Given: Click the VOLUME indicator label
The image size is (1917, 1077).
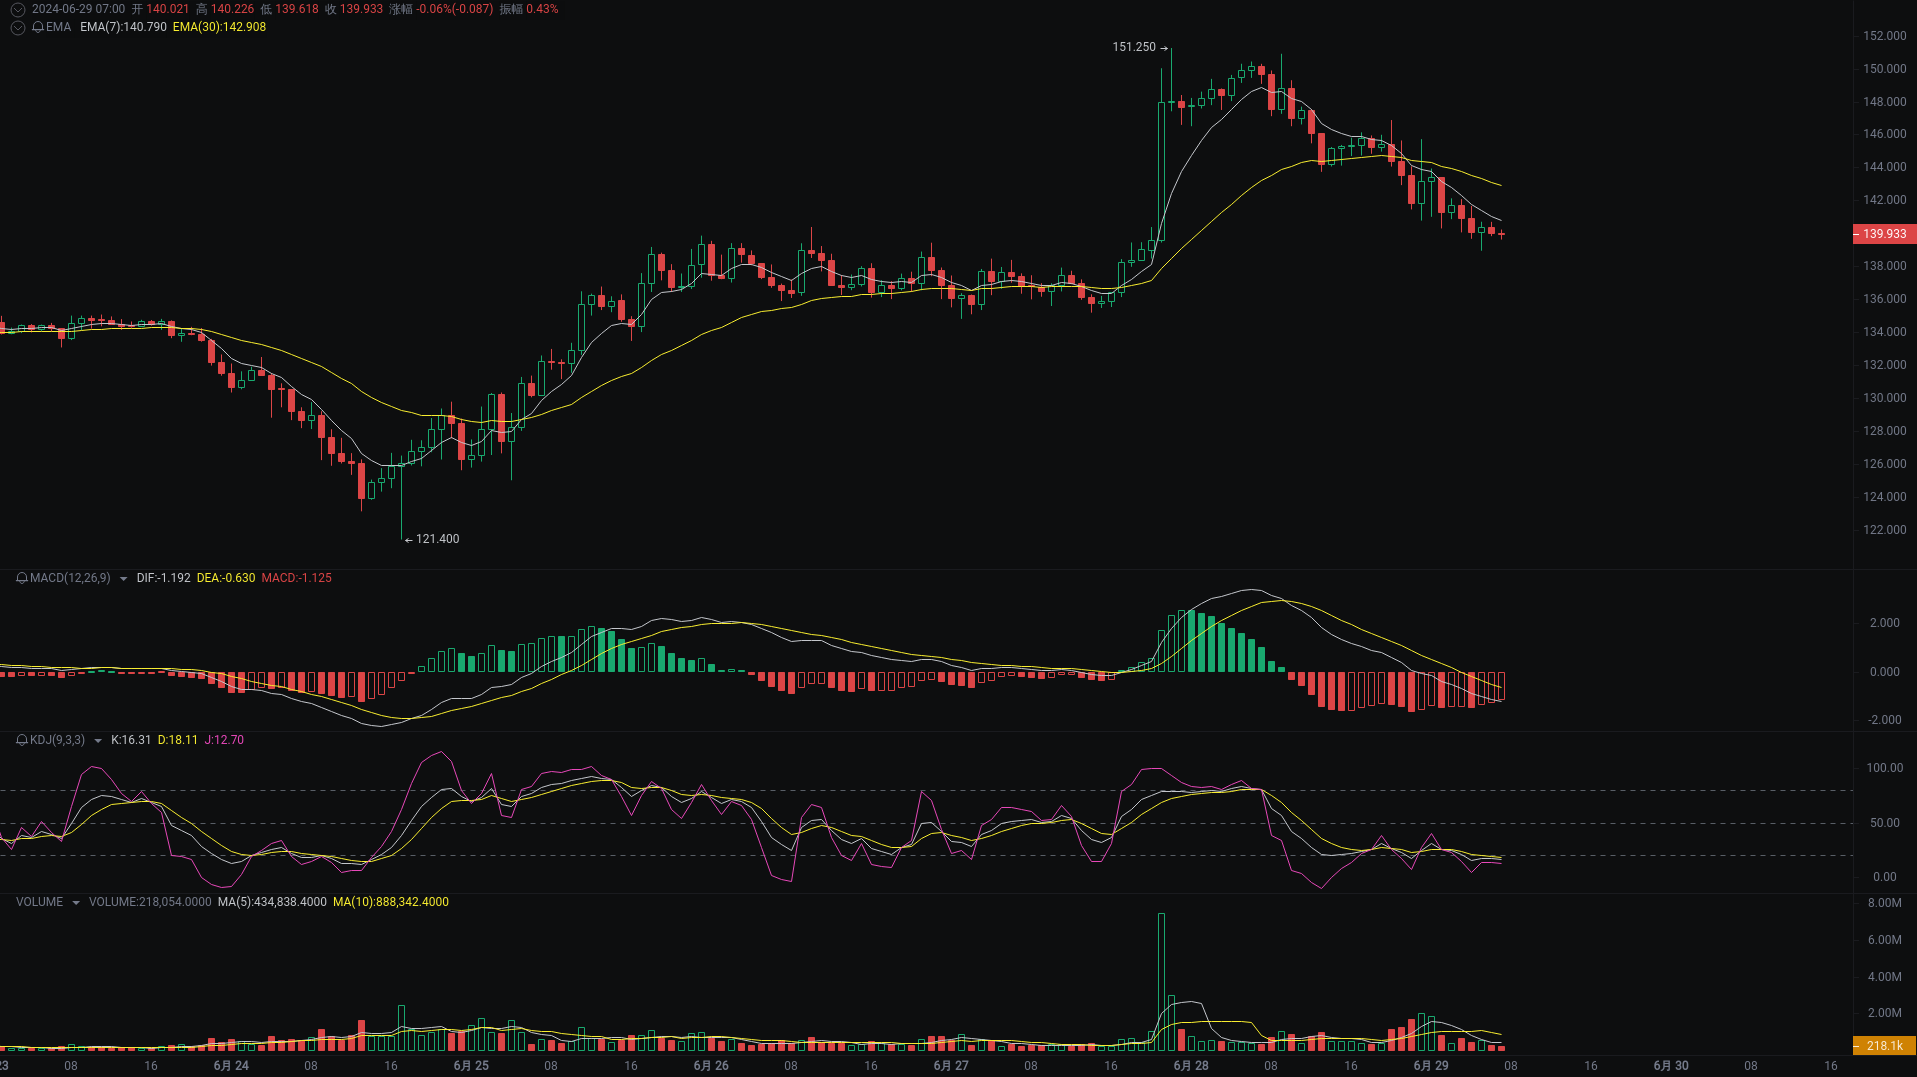Looking at the screenshot, I should pyautogui.click(x=39, y=902).
